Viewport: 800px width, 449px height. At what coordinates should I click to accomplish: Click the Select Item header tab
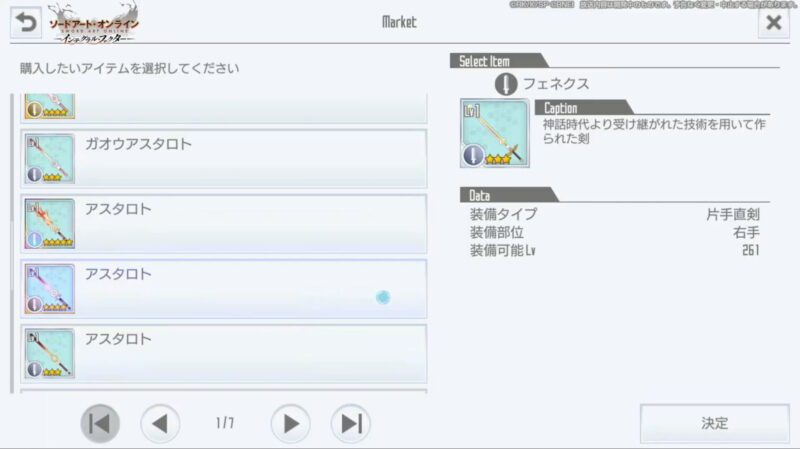498,61
